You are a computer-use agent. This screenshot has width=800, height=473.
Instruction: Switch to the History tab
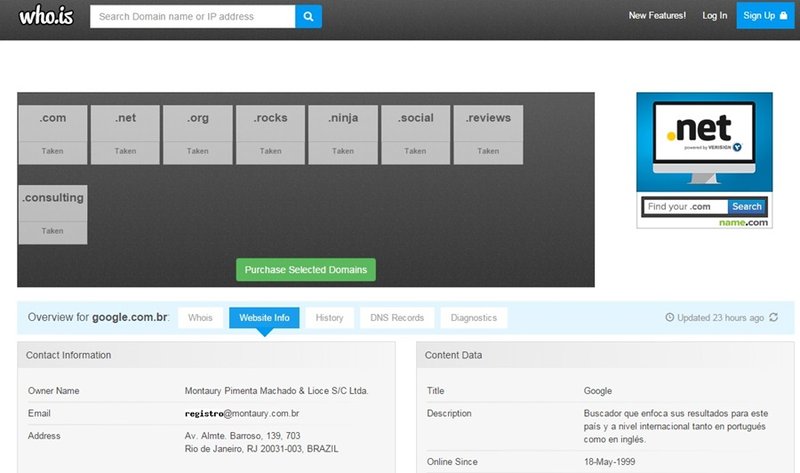click(x=329, y=317)
